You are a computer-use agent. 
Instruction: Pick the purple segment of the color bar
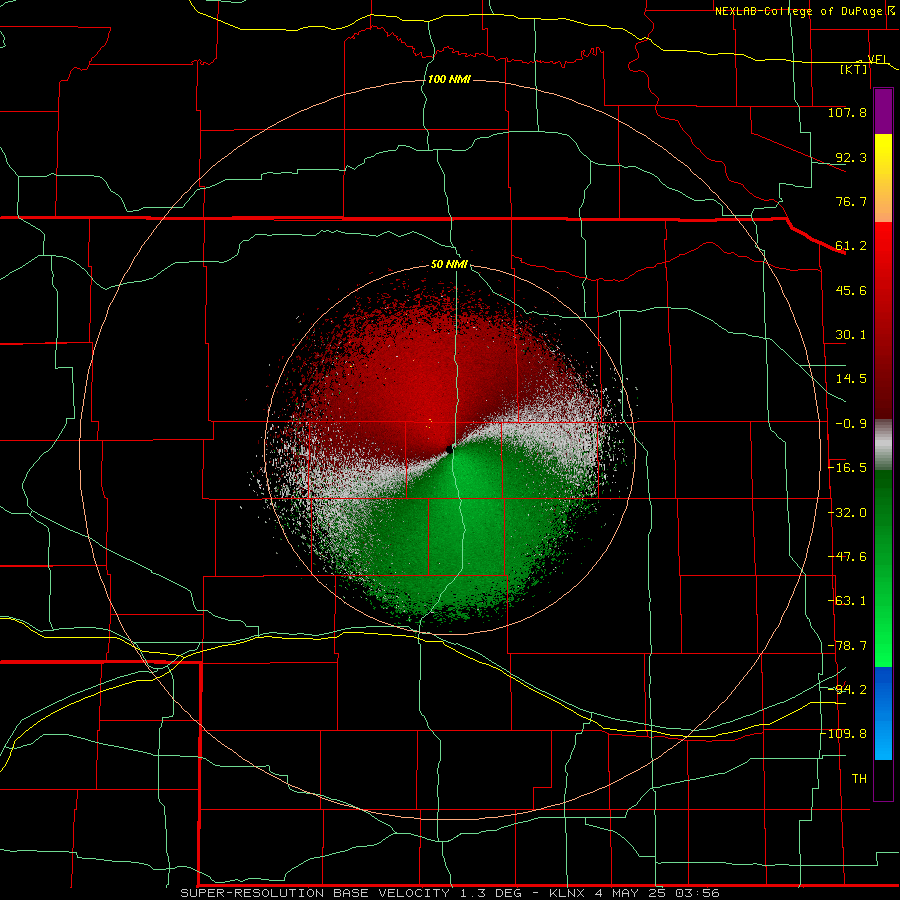[883, 111]
